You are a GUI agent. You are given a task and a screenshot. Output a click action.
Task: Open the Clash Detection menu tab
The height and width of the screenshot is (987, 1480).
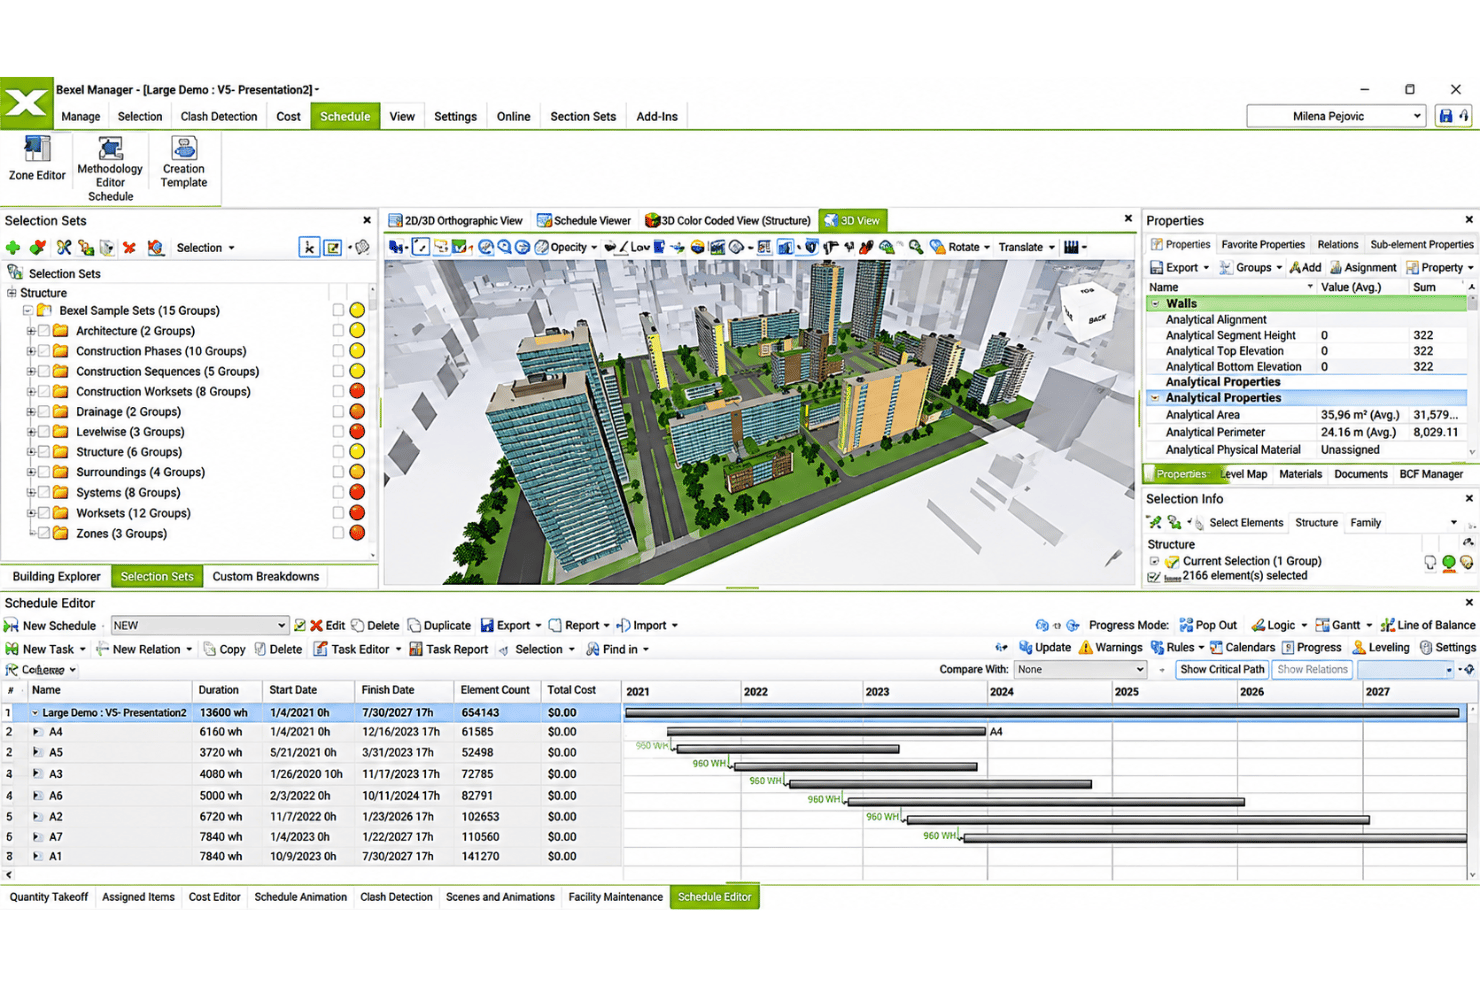219,116
